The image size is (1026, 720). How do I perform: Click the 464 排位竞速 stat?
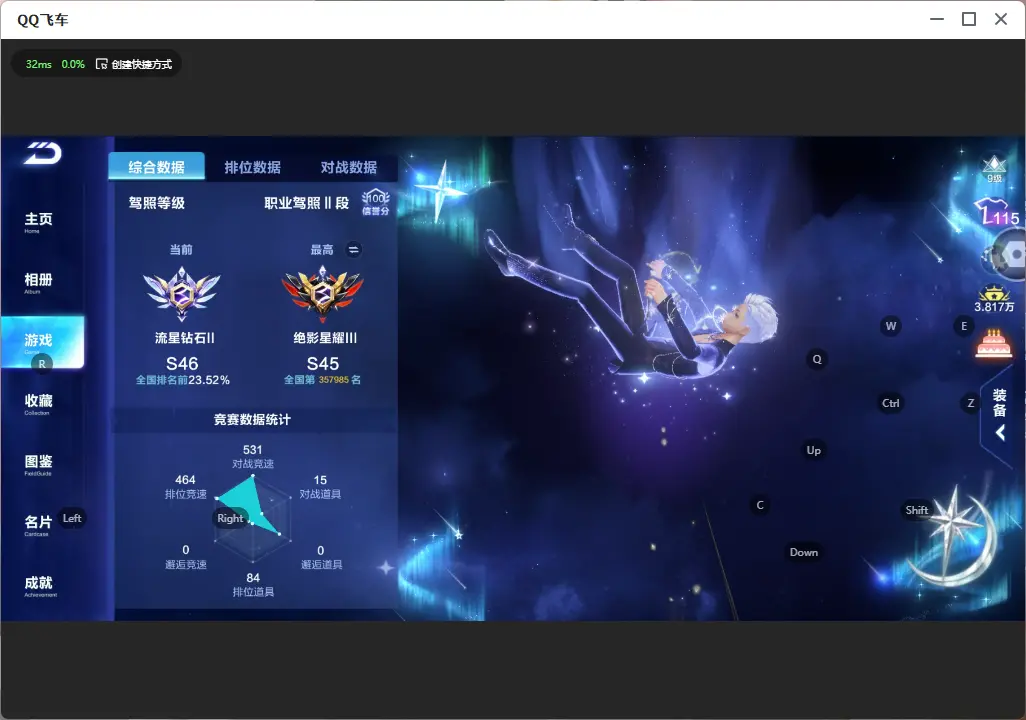click(185, 486)
